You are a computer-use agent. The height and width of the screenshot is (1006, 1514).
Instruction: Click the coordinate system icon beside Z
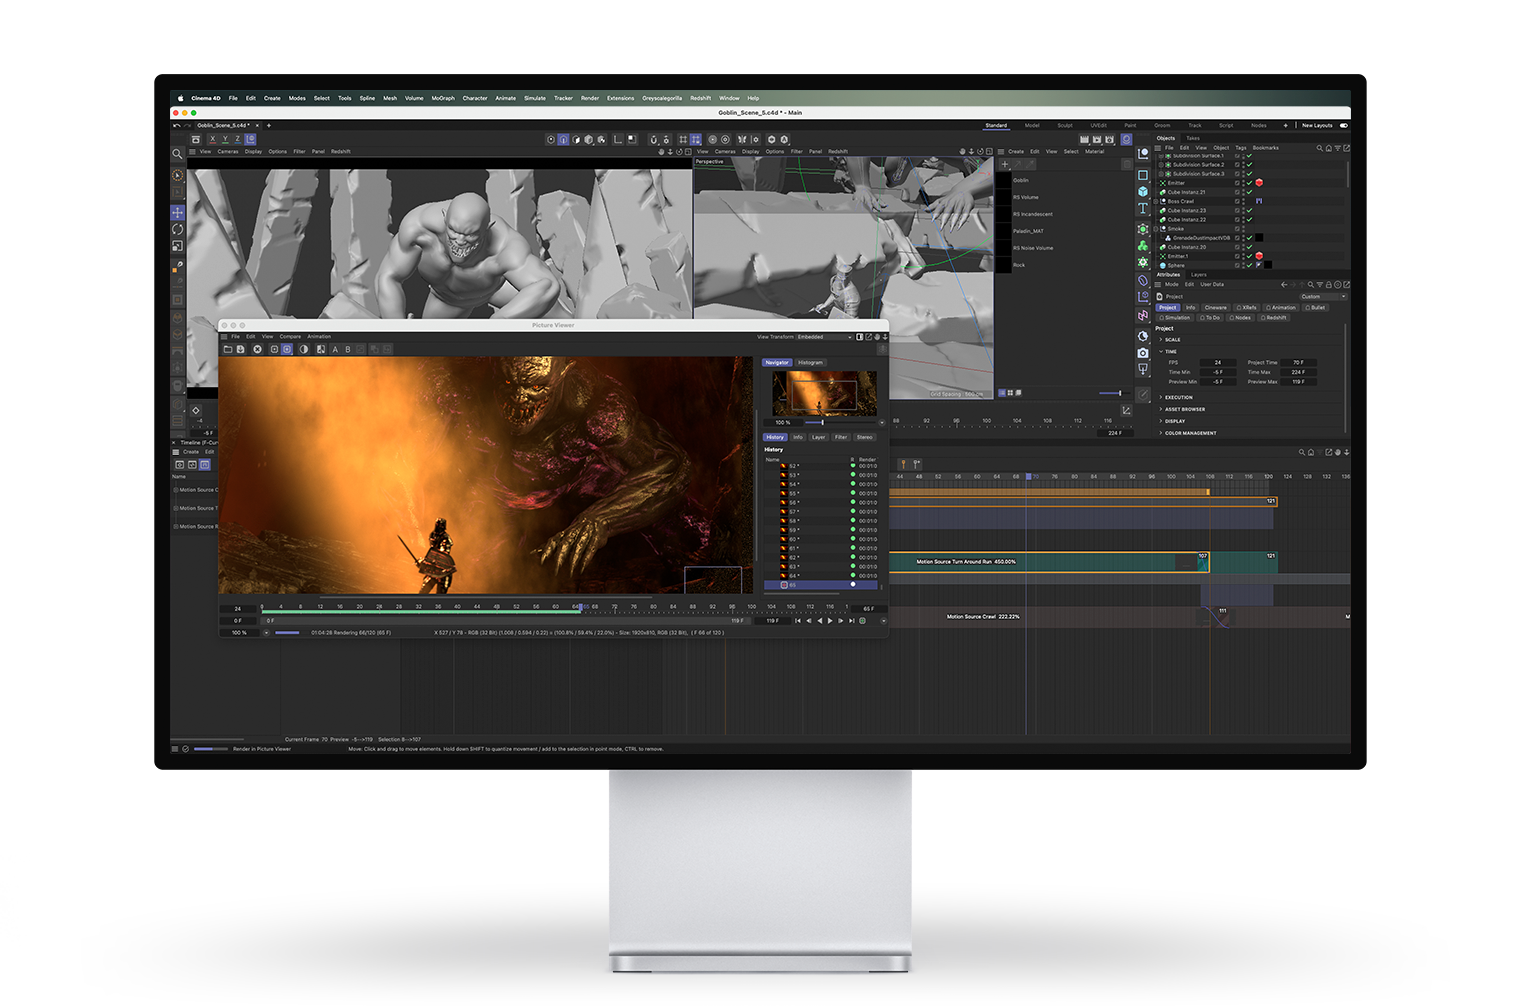pyautogui.click(x=250, y=139)
